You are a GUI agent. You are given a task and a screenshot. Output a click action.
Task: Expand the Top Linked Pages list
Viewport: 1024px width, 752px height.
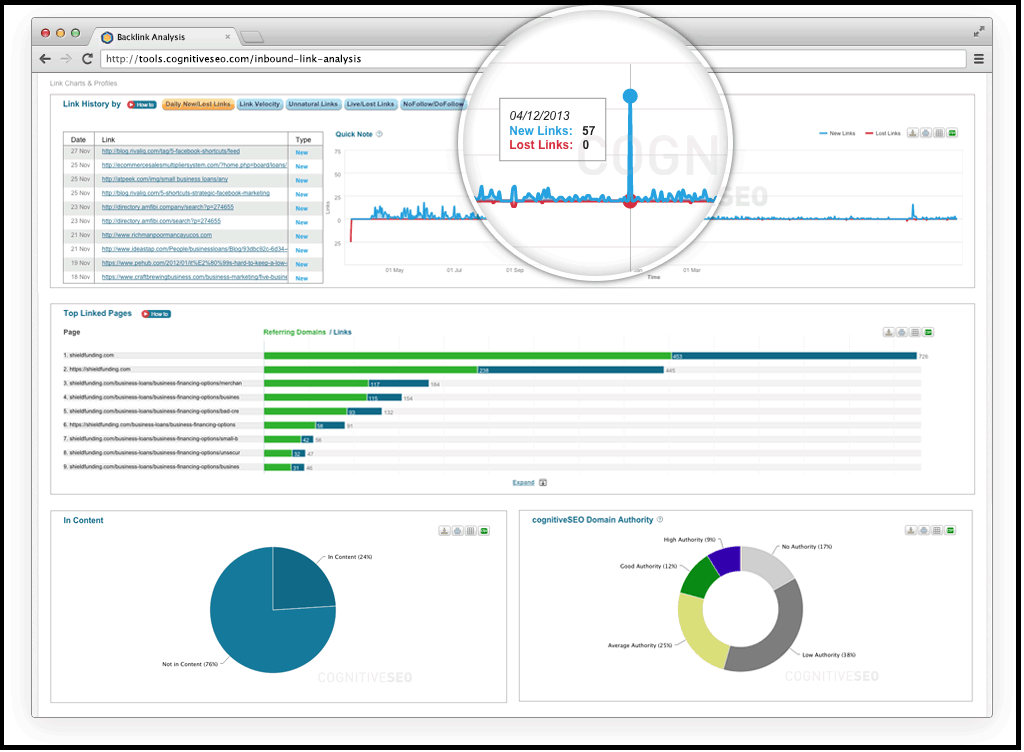[524, 482]
